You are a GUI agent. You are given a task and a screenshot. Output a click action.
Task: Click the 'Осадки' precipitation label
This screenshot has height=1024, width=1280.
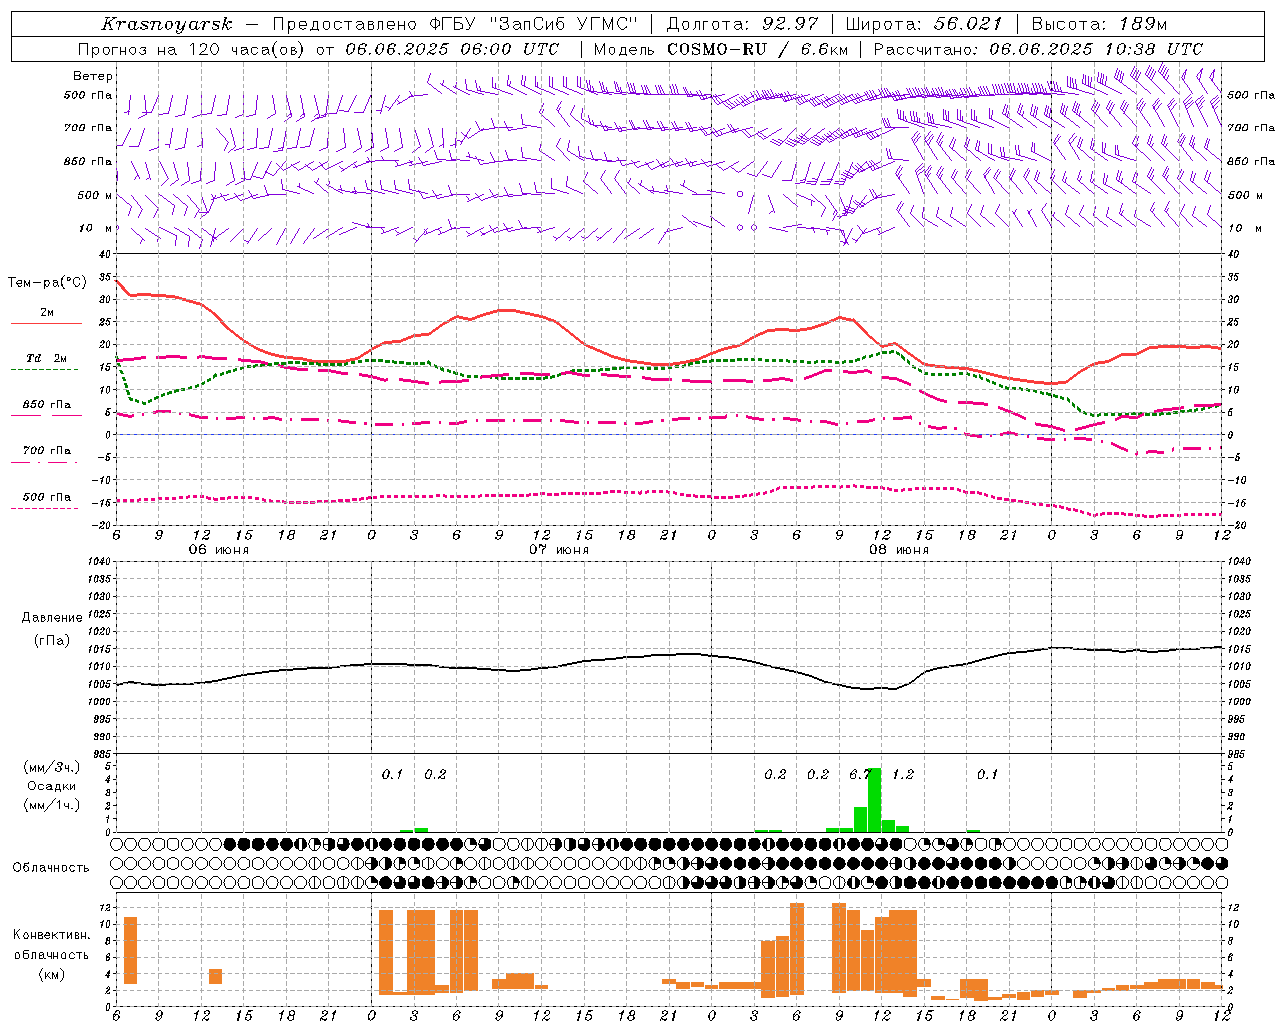[x=51, y=786]
